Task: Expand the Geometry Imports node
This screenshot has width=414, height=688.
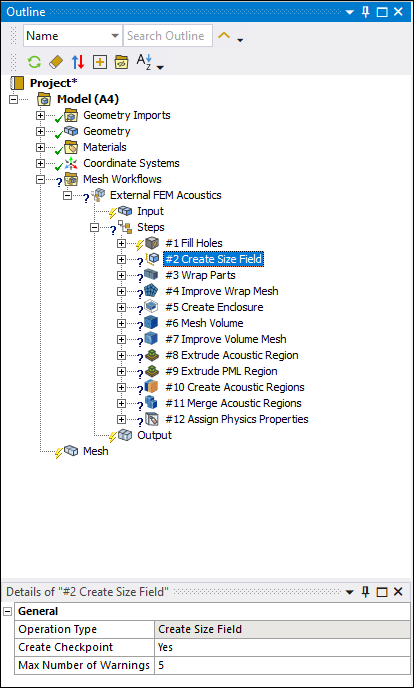Action: click(x=41, y=115)
